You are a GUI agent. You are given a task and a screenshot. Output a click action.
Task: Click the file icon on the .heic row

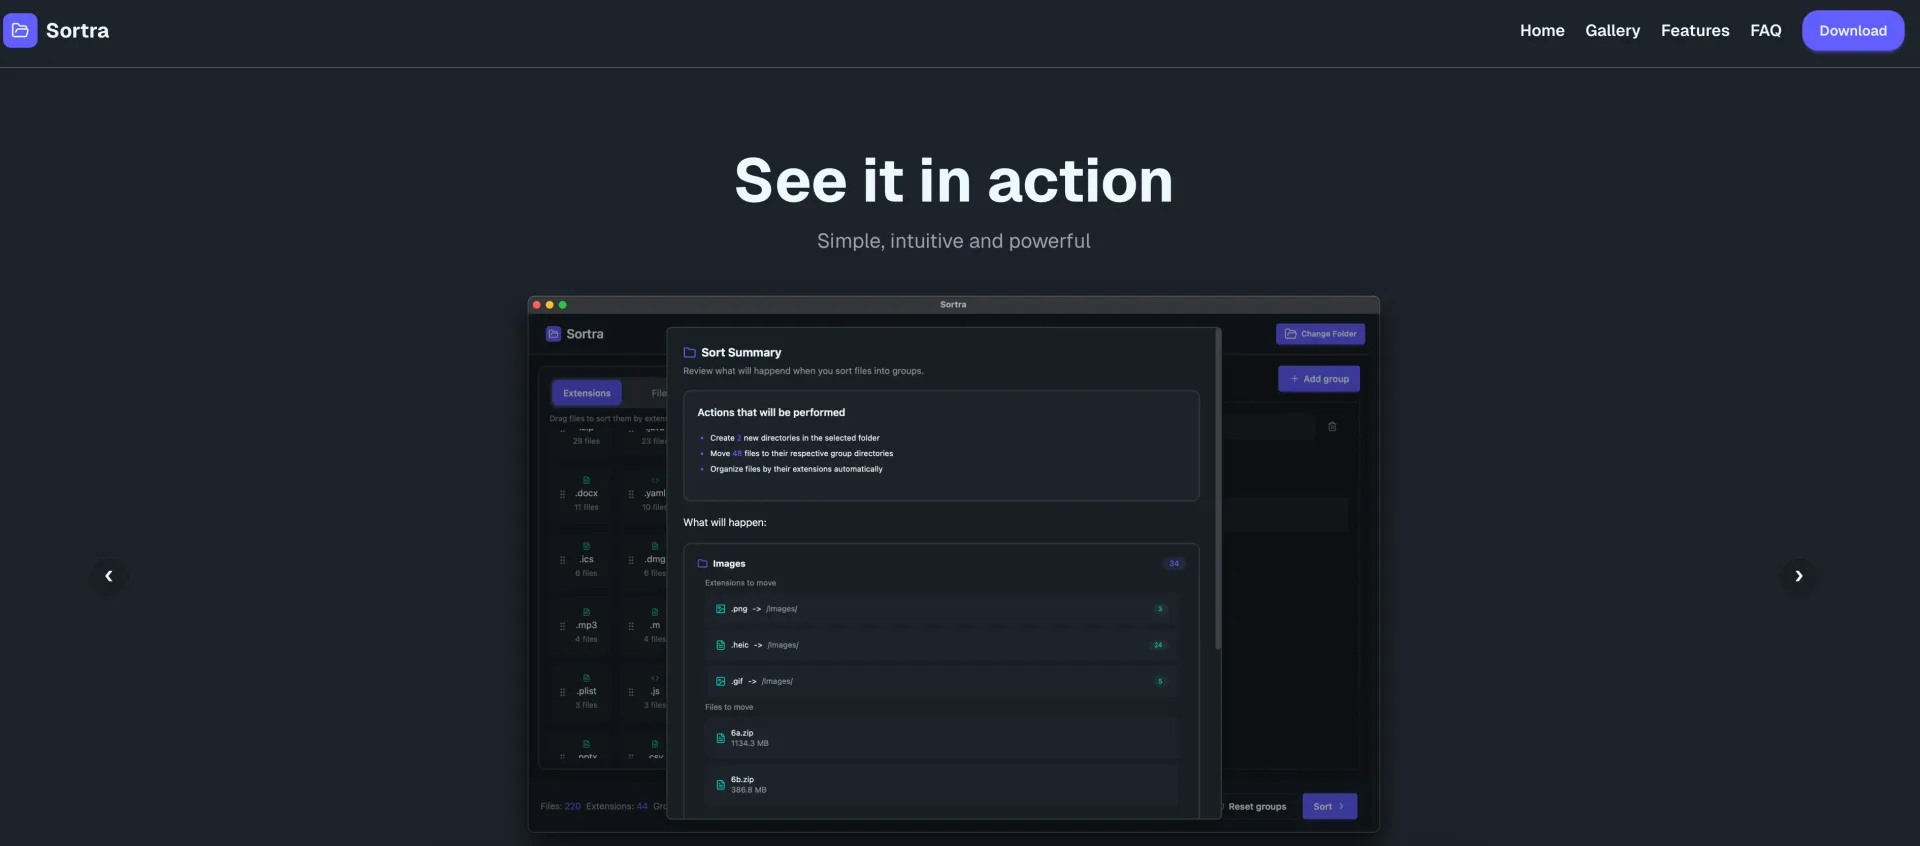pyautogui.click(x=720, y=645)
